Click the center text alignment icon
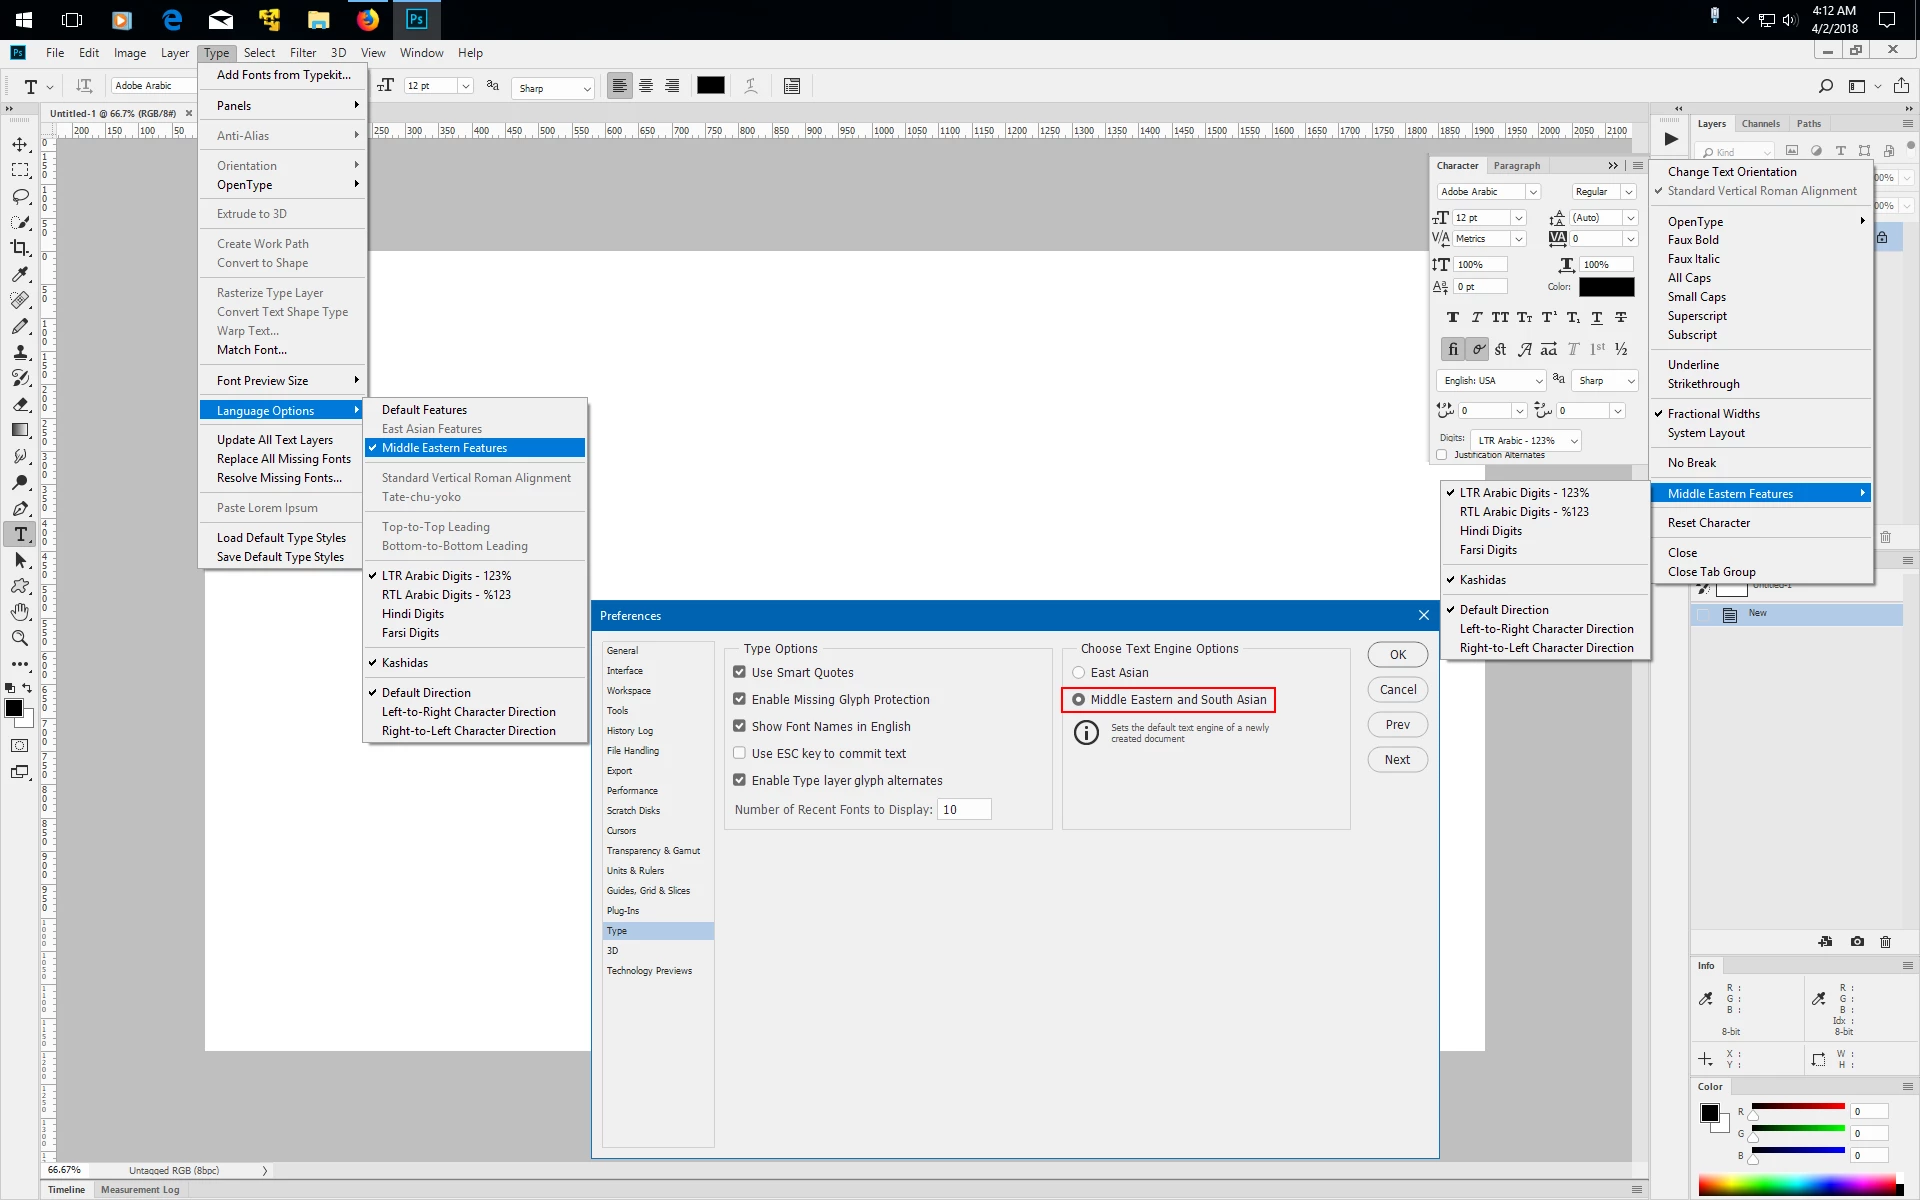Screen dimensions: 1920x1200 coord(646,86)
